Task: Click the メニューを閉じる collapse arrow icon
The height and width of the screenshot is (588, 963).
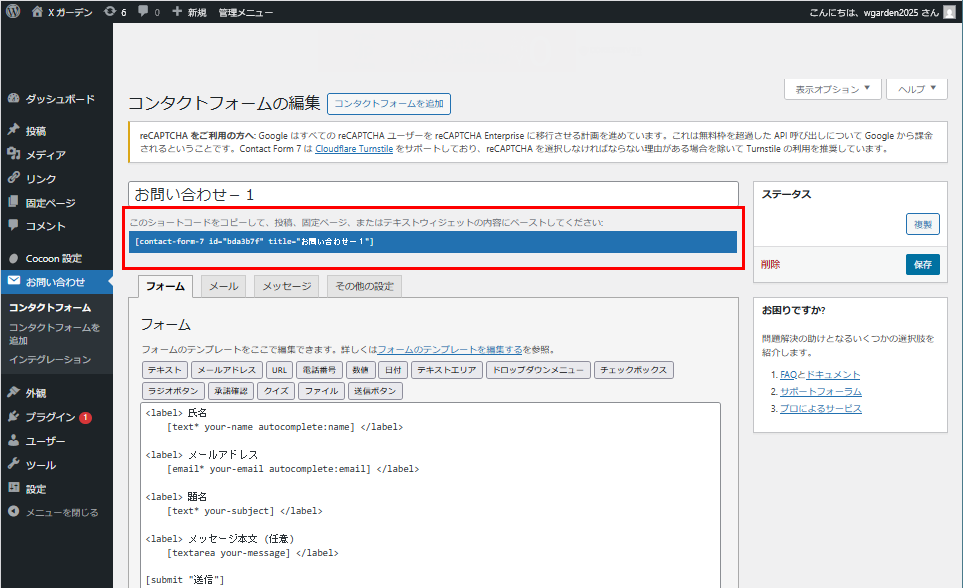Action: tap(14, 511)
